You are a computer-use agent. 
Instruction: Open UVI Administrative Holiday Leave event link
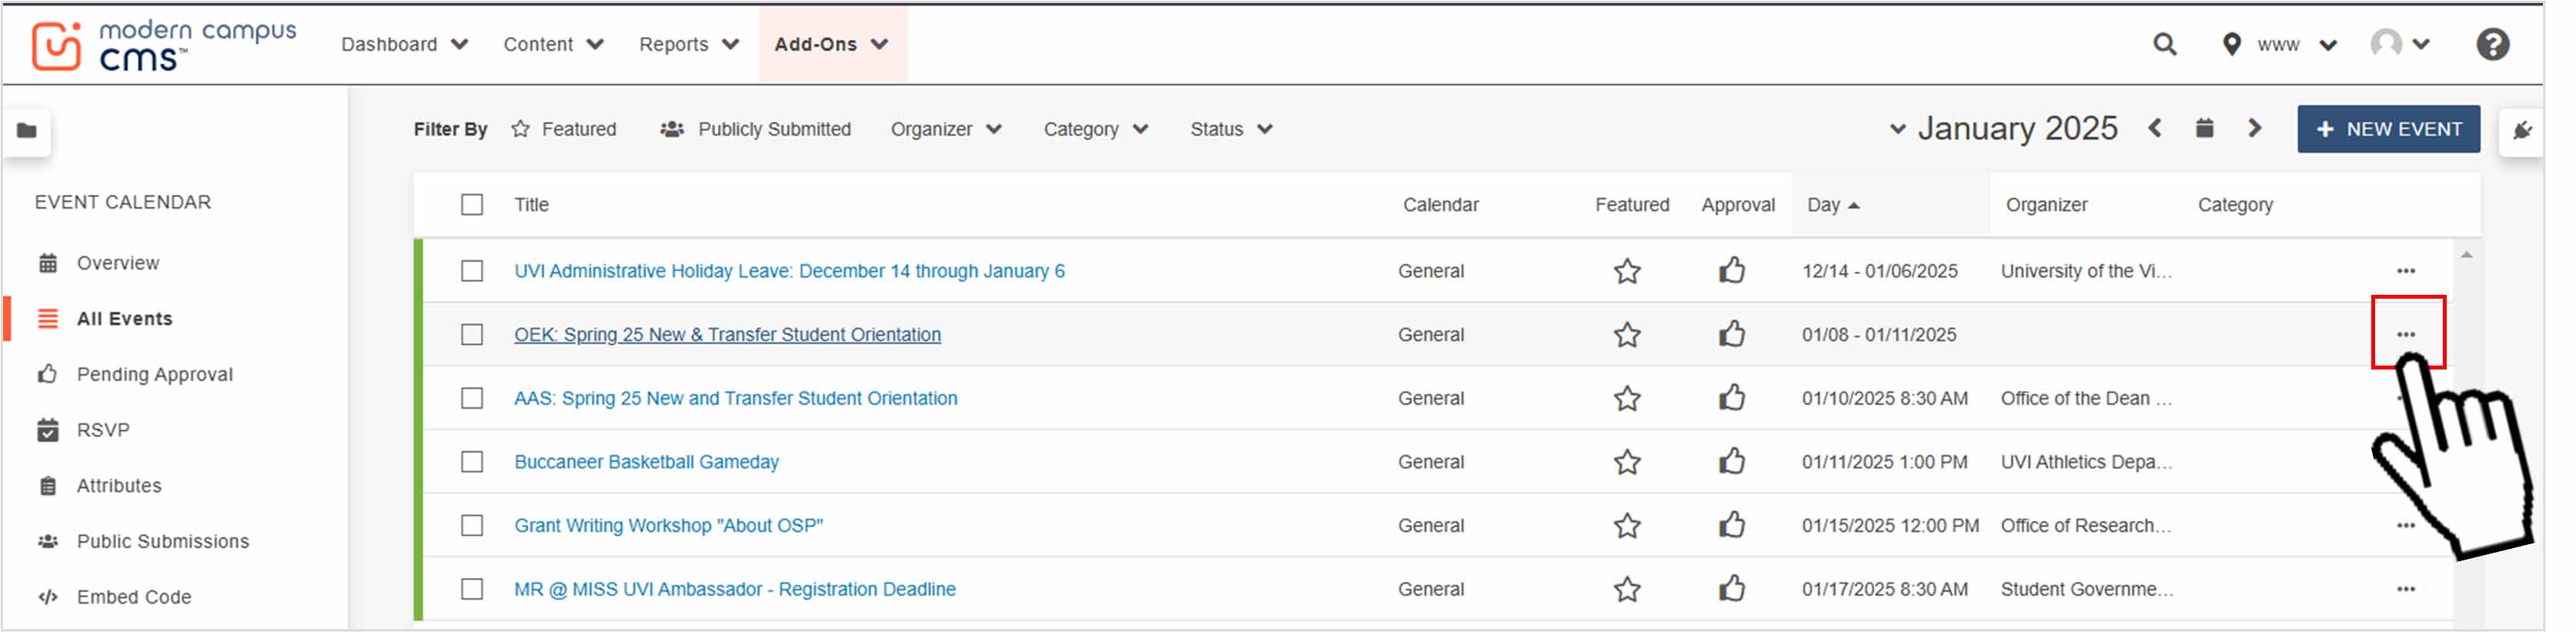[x=789, y=271]
